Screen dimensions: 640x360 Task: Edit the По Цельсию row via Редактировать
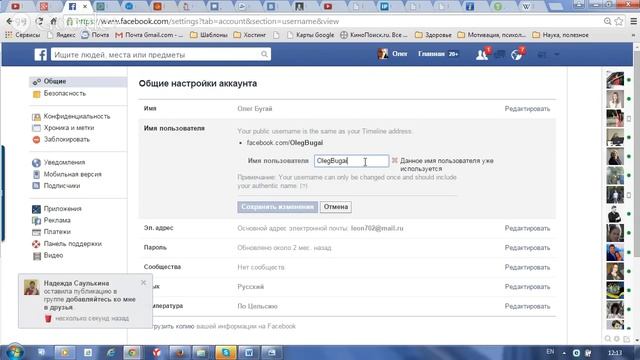pyautogui.click(x=527, y=307)
